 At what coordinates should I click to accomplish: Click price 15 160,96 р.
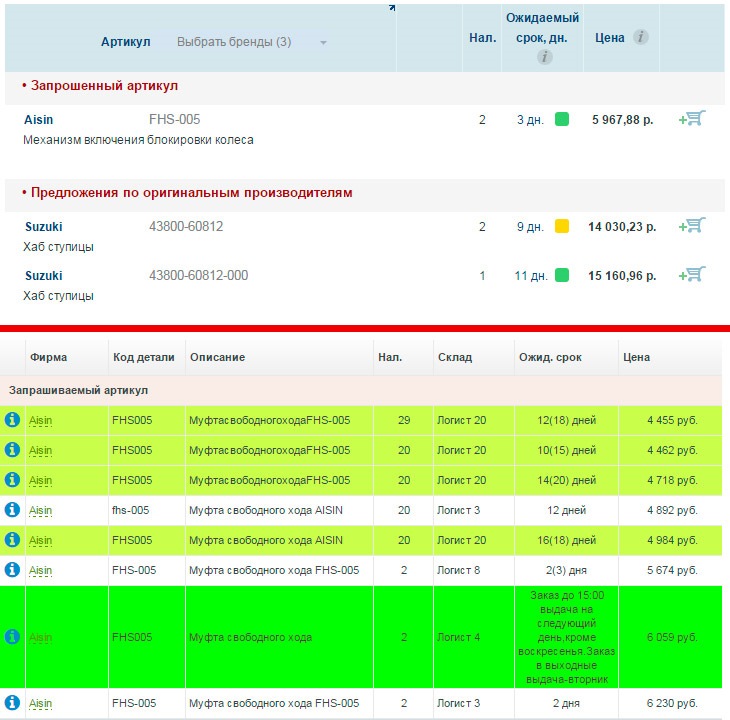[x=622, y=276]
